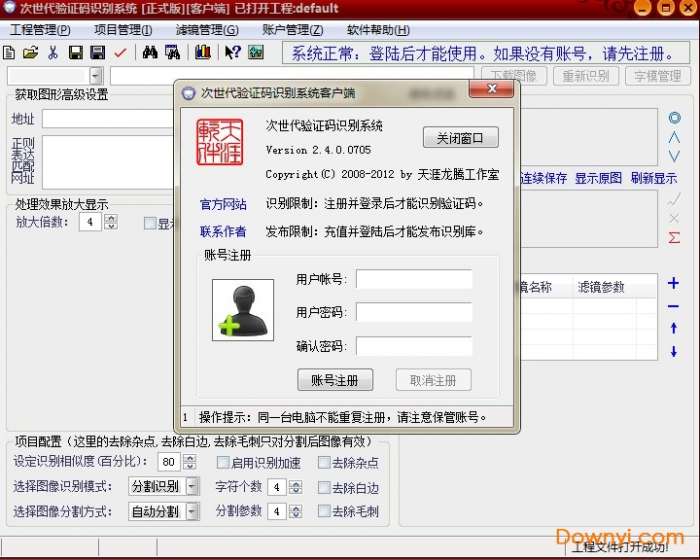Click the books library toolbar icon
Viewport: 700px width, 560px height.
203,53
